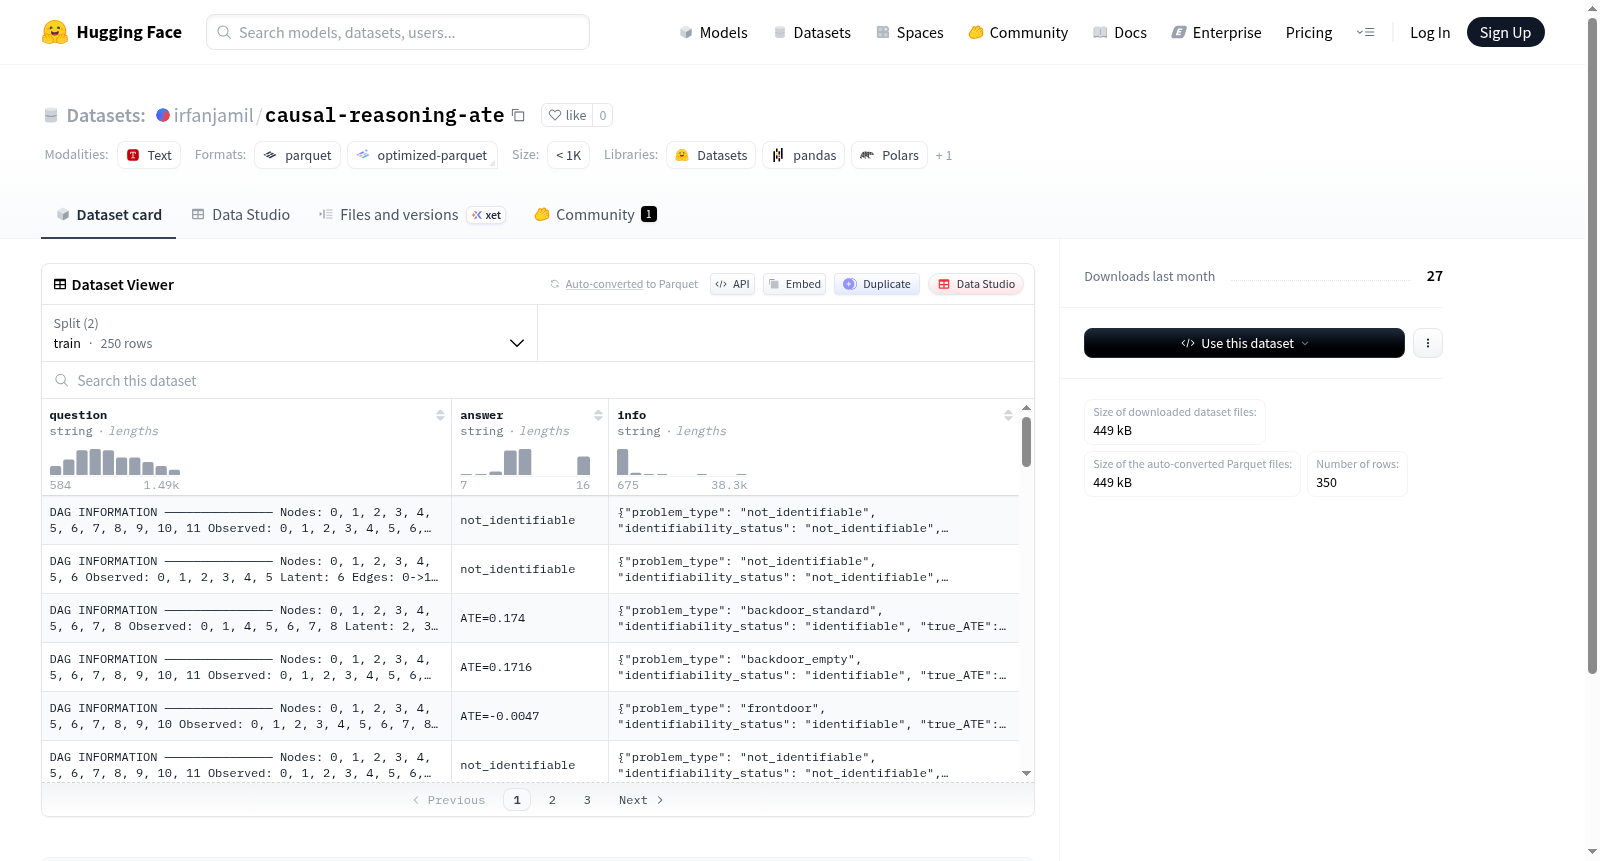Click the irfanjamil author link
This screenshot has height=861, width=1600.
(214, 115)
